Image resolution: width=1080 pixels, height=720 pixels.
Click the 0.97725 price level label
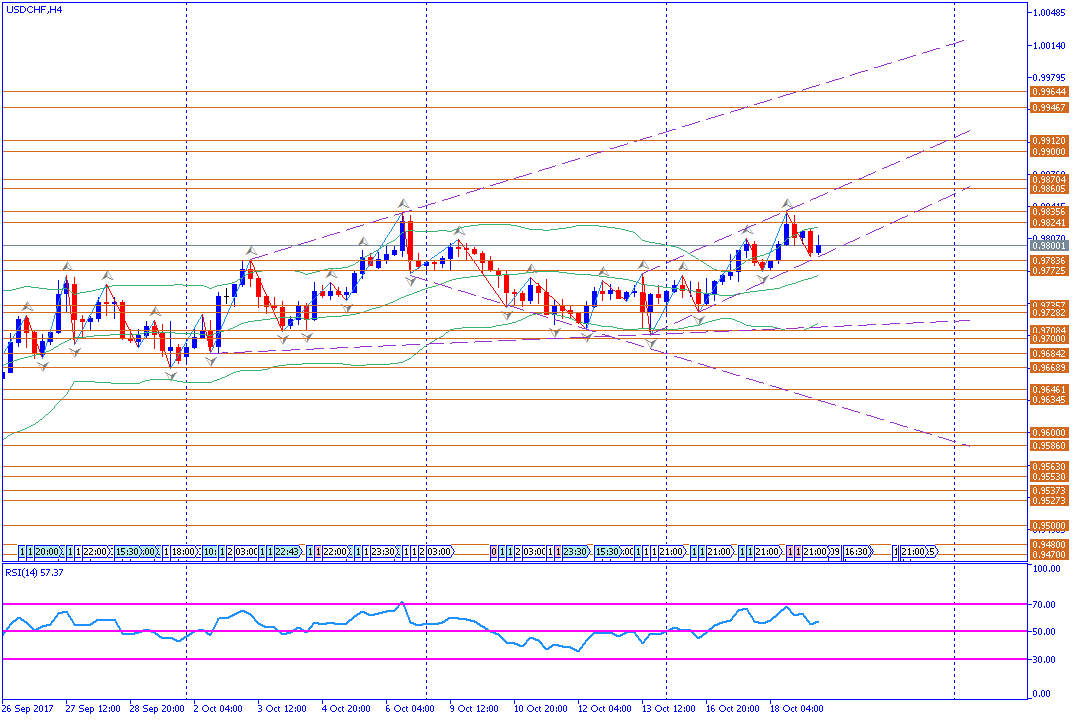click(1049, 271)
